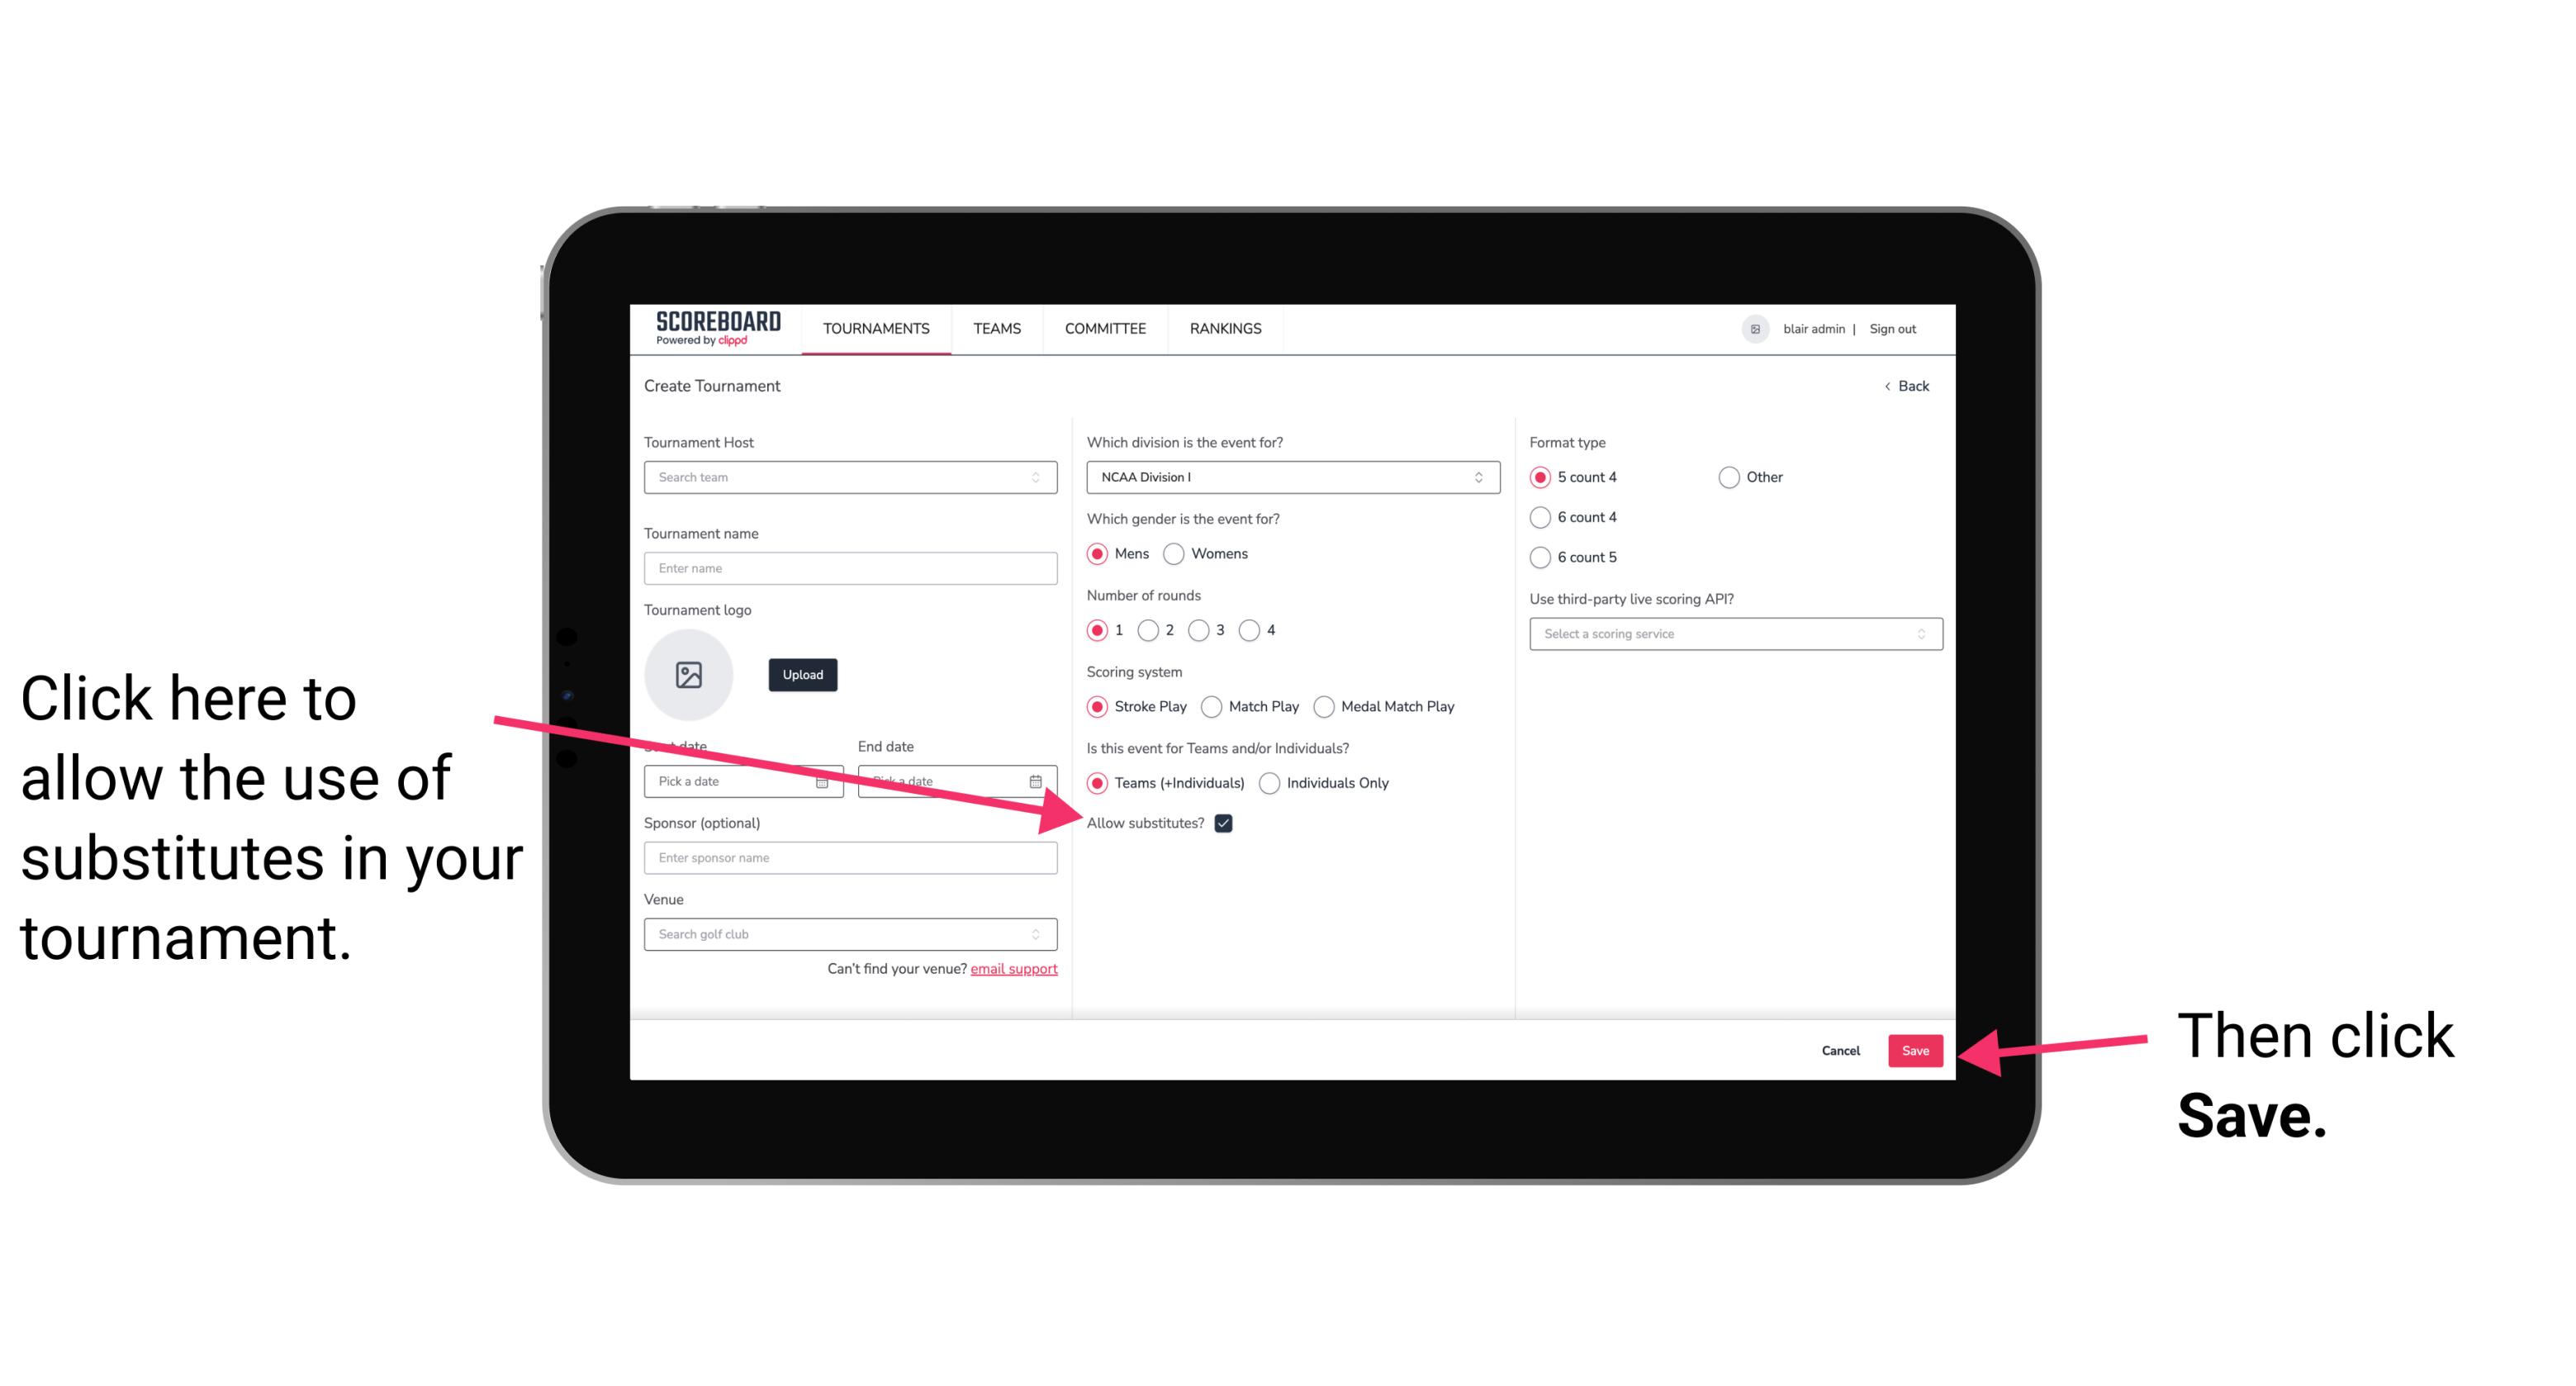Click the Save button
Image resolution: width=2576 pixels, height=1386 pixels.
pos(1916,1050)
